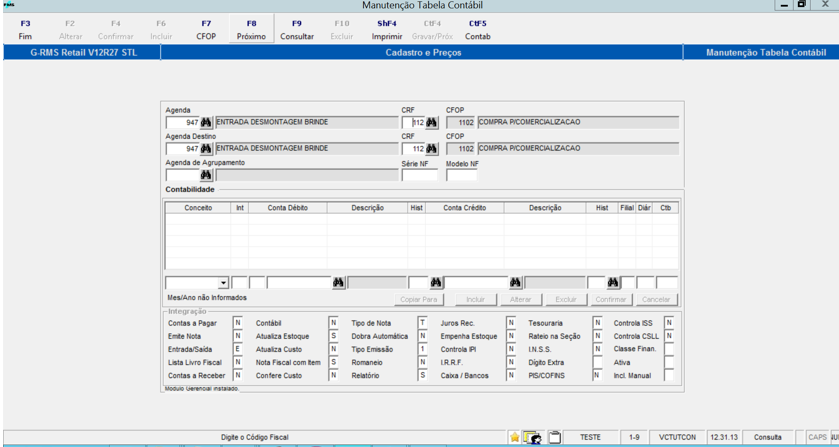The image size is (839, 447).
Task: Click the Atualiza Estoque flag field
Action: point(333,336)
